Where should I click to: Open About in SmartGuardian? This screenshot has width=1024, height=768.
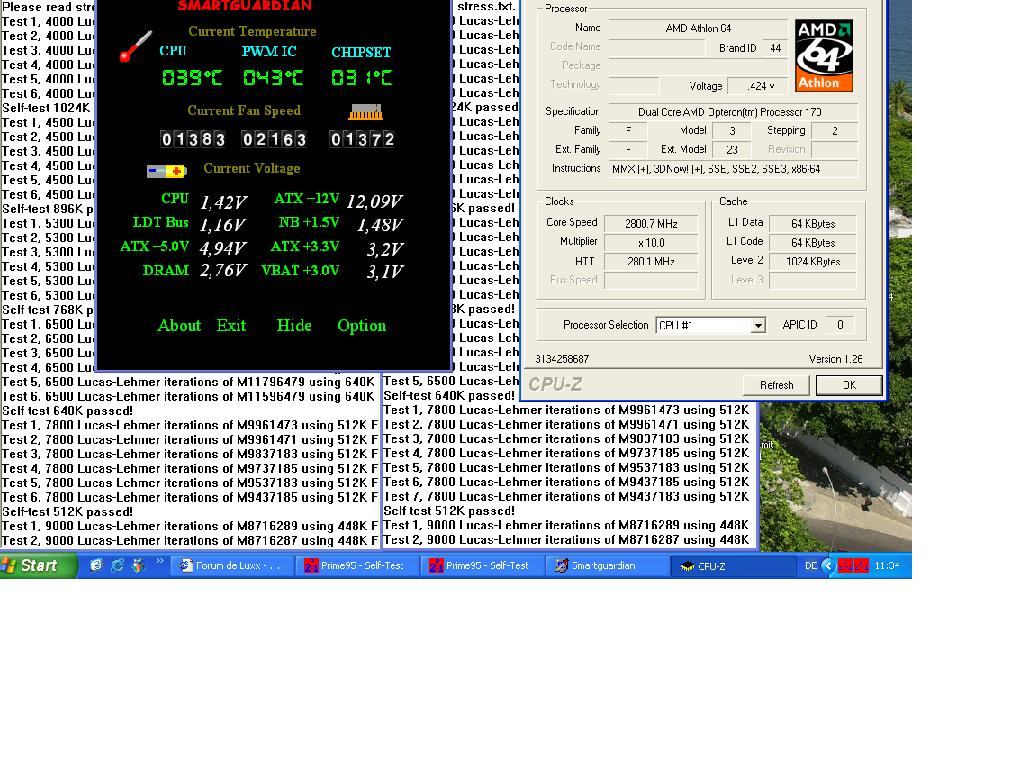pyautogui.click(x=179, y=325)
